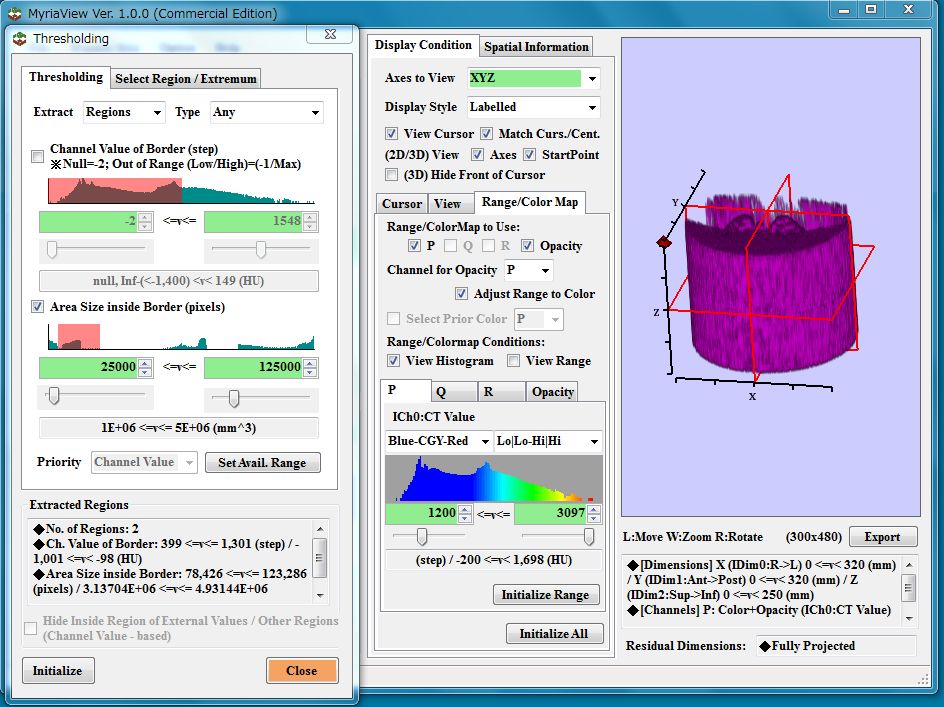944x707 pixels.
Task: Check the (3D) Hide Front of Cursor option
Action: click(x=392, y=174)
